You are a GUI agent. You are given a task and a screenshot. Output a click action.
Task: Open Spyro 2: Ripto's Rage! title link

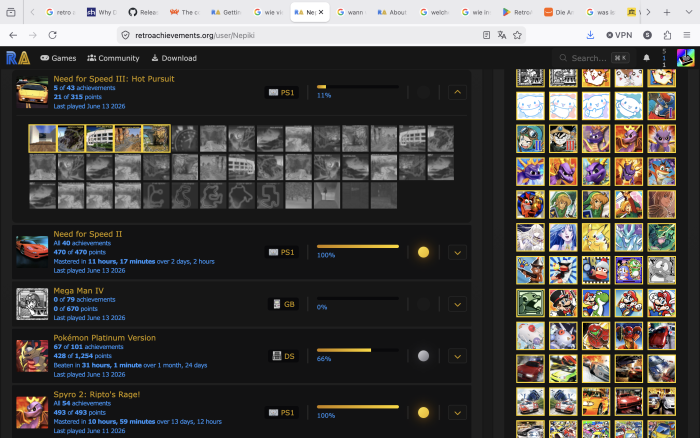click(x=97, y=394)
